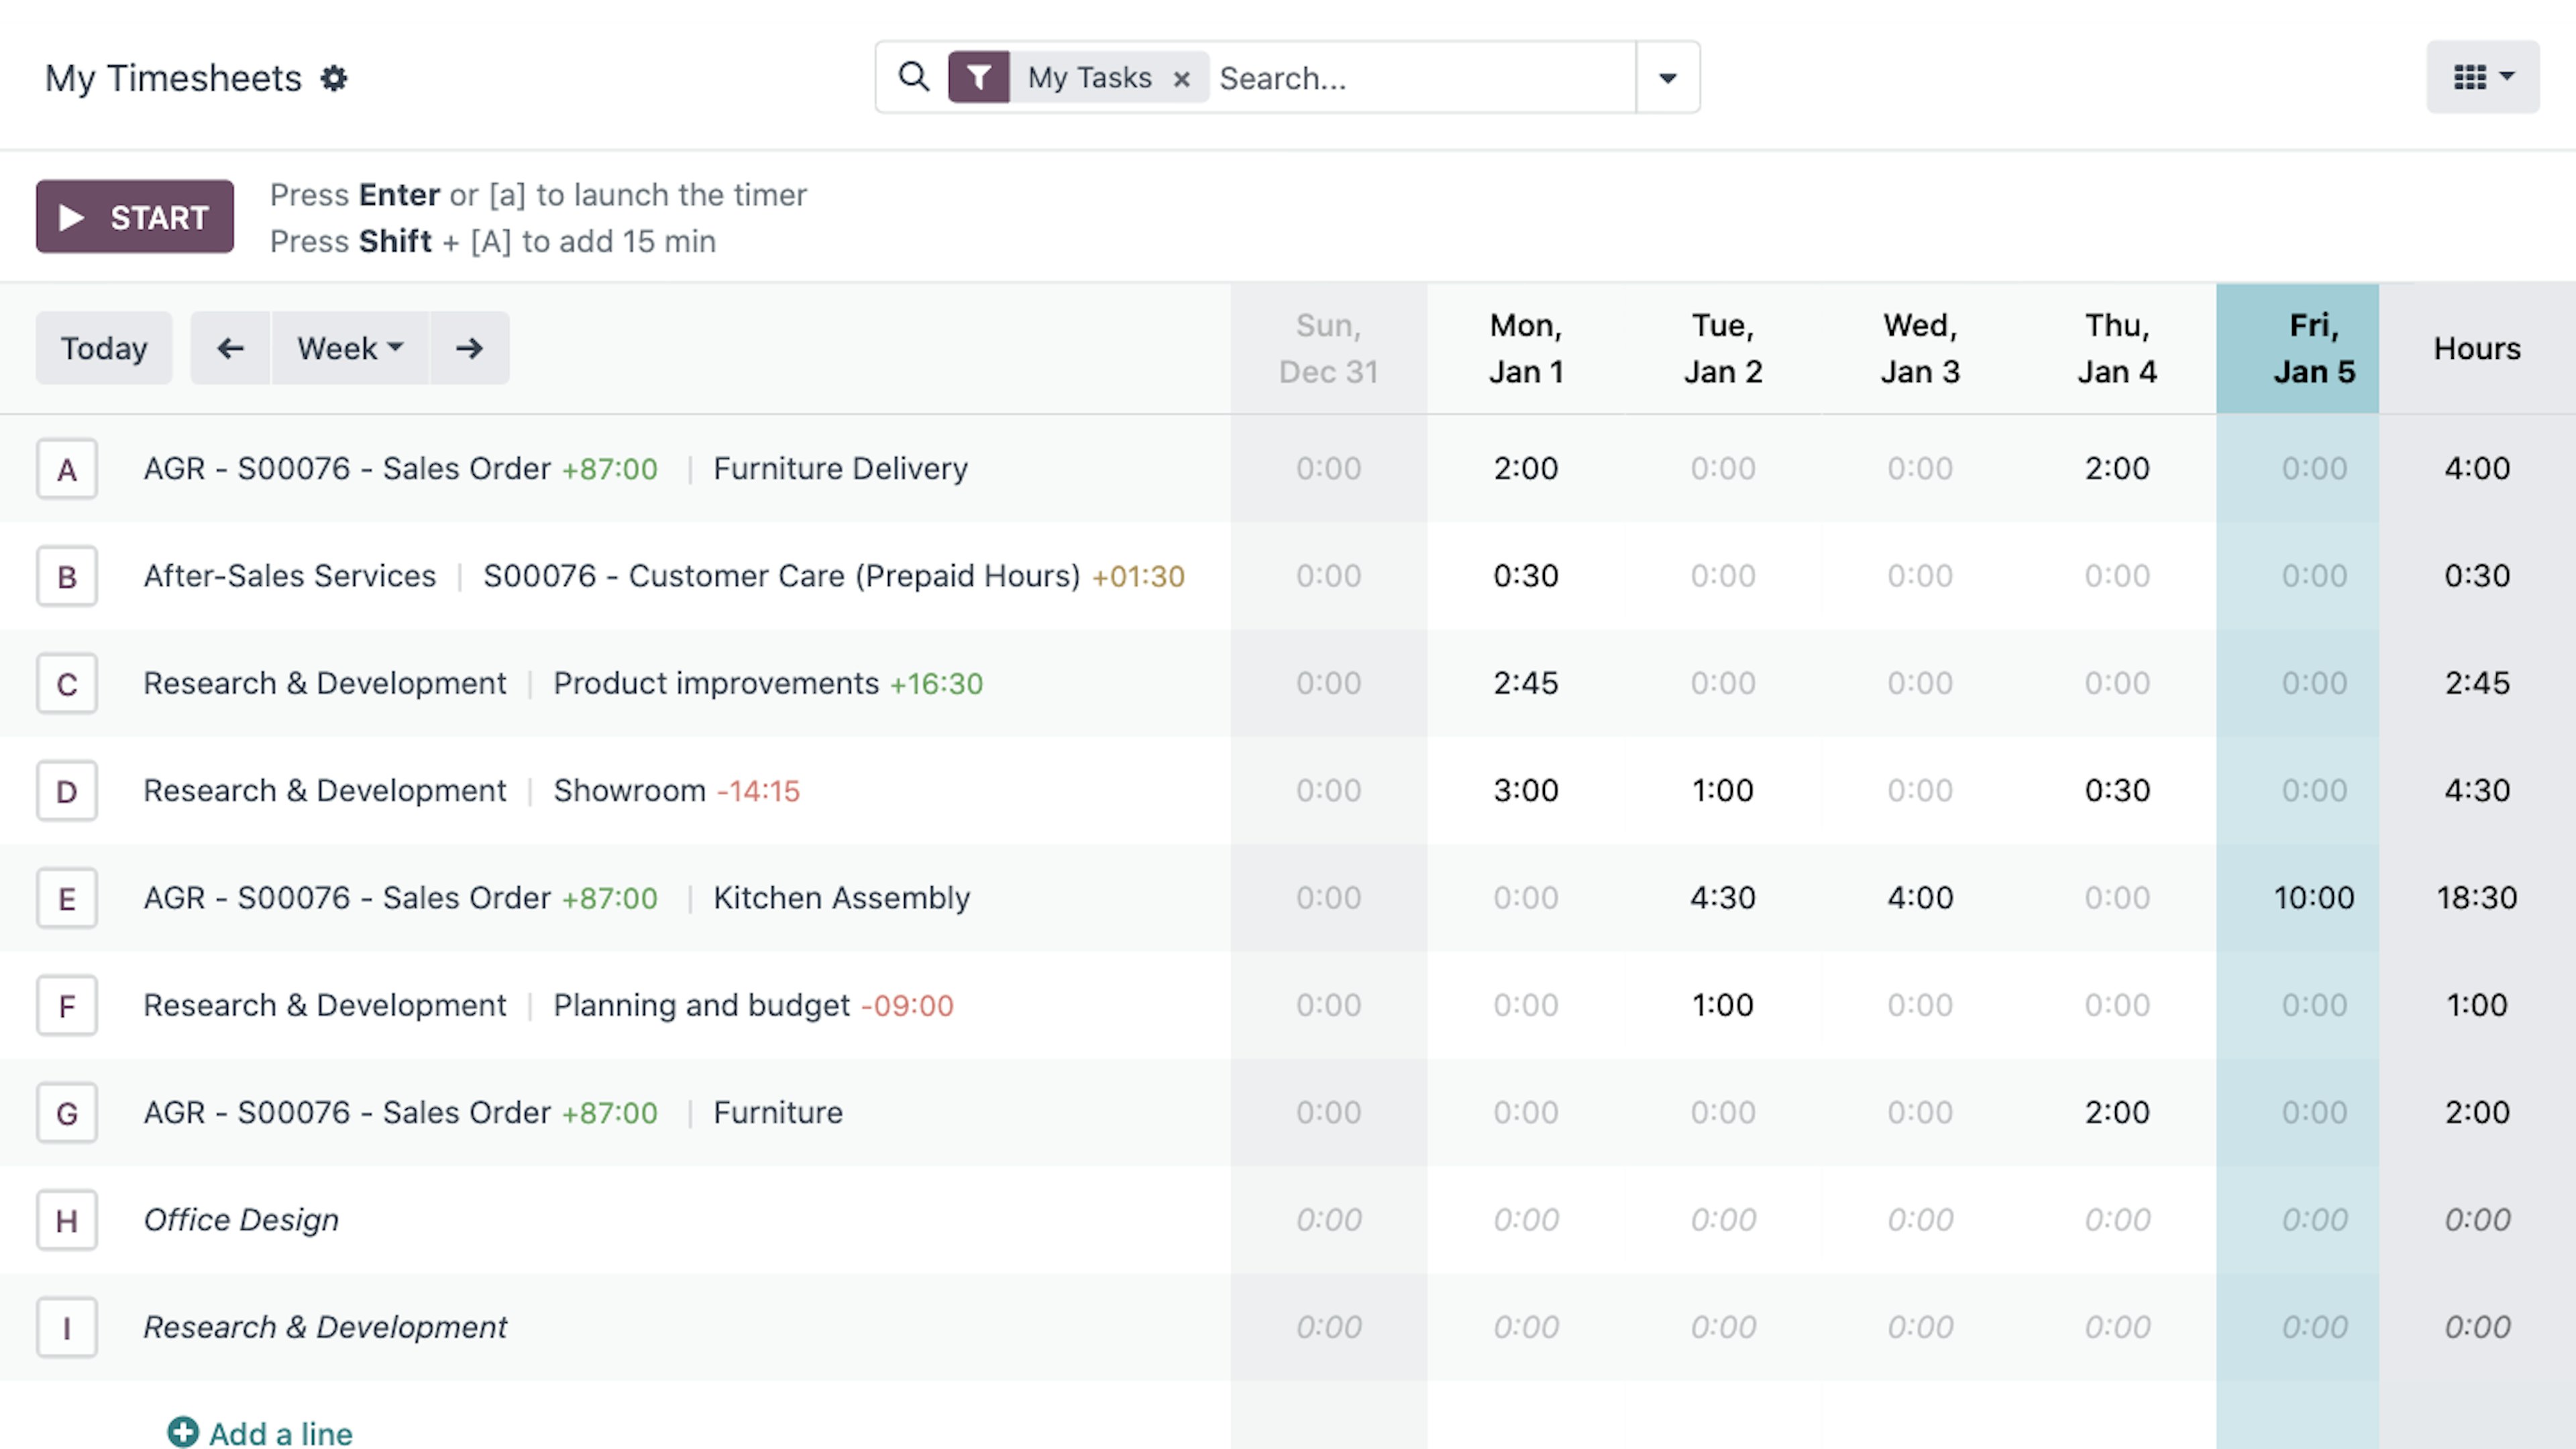Open the My Timesheets settings gear
The image size is (2576, 1449).
[334, 78]
